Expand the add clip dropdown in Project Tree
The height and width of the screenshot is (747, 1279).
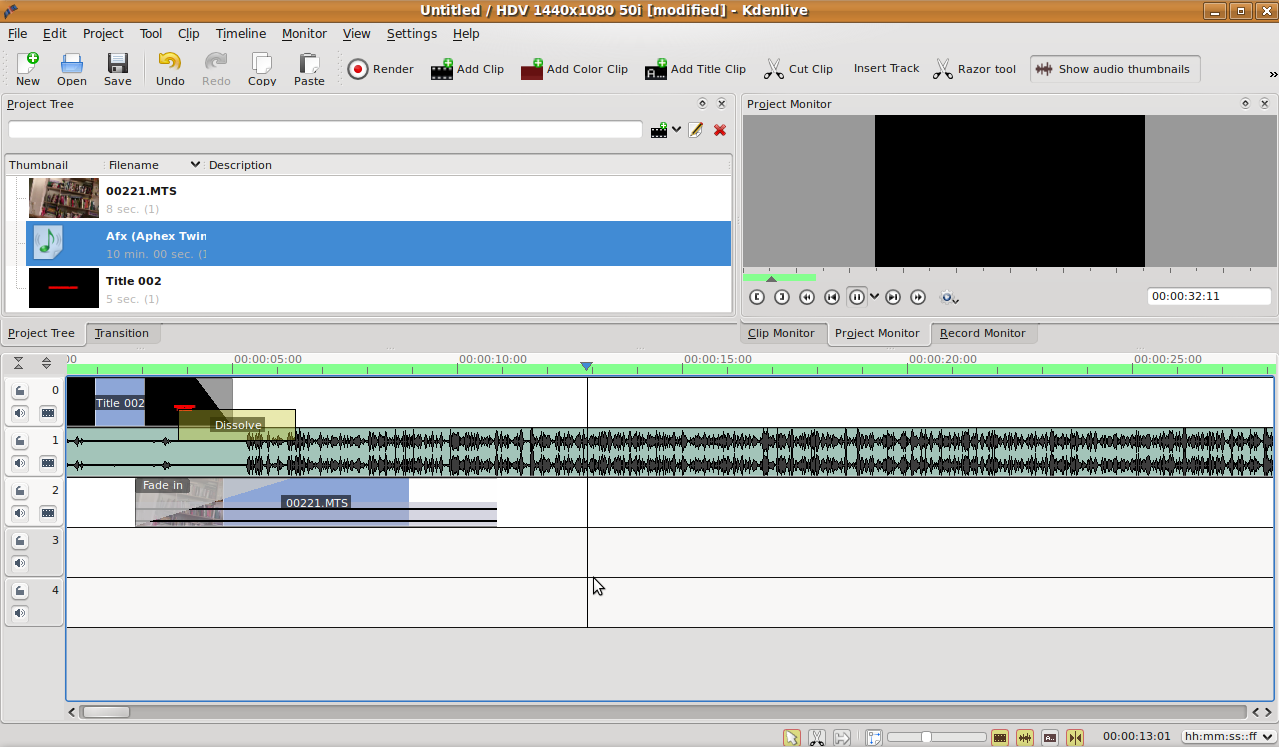pos(677,130)
